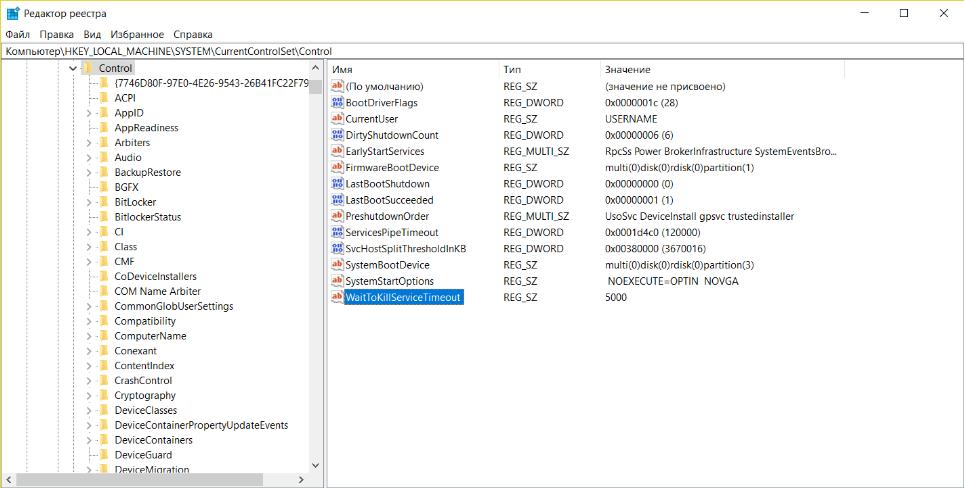Click the LastBootSucceeded DWORD icon
The width and height of the screenshot is (964, 488).
337,200
